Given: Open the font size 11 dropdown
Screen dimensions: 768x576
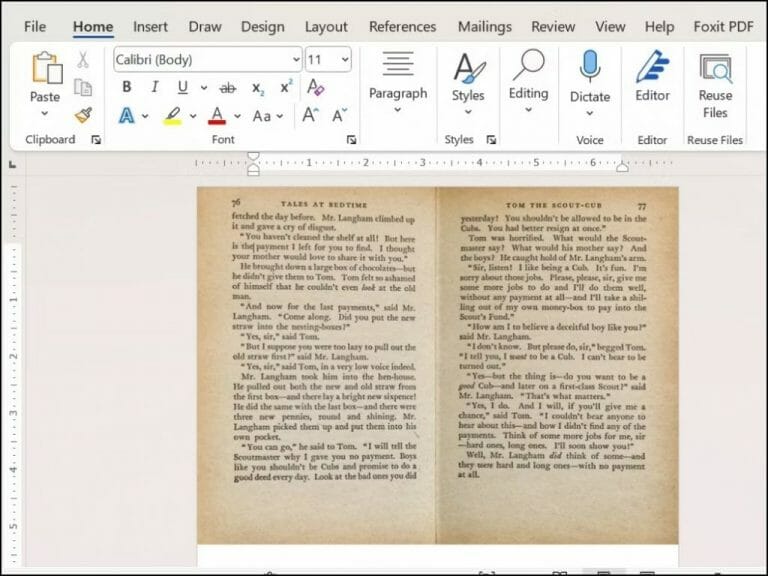Looking at the screenshot, I should tap(345, 60).
